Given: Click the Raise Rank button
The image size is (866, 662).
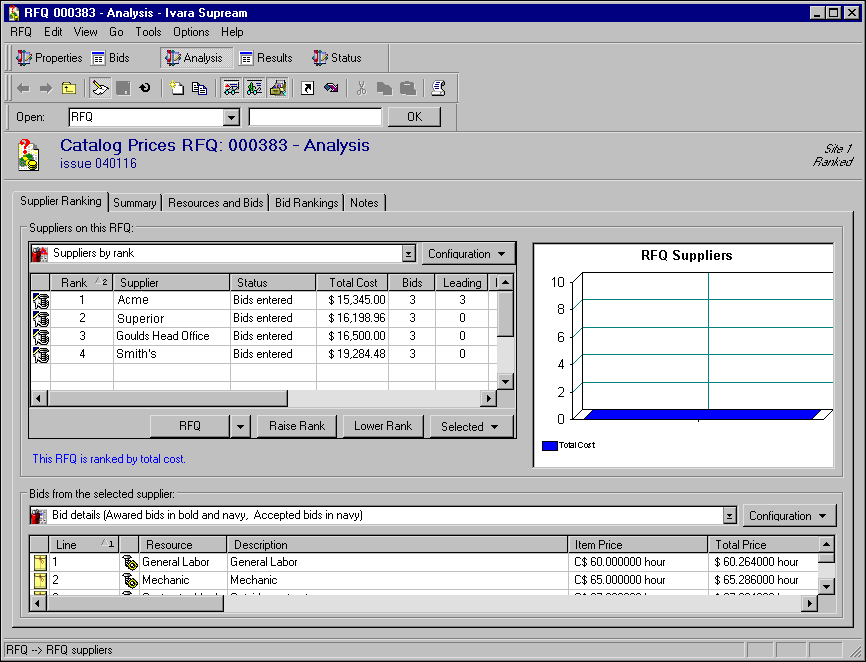Looking at the screenshot, I should click(297, 426).
